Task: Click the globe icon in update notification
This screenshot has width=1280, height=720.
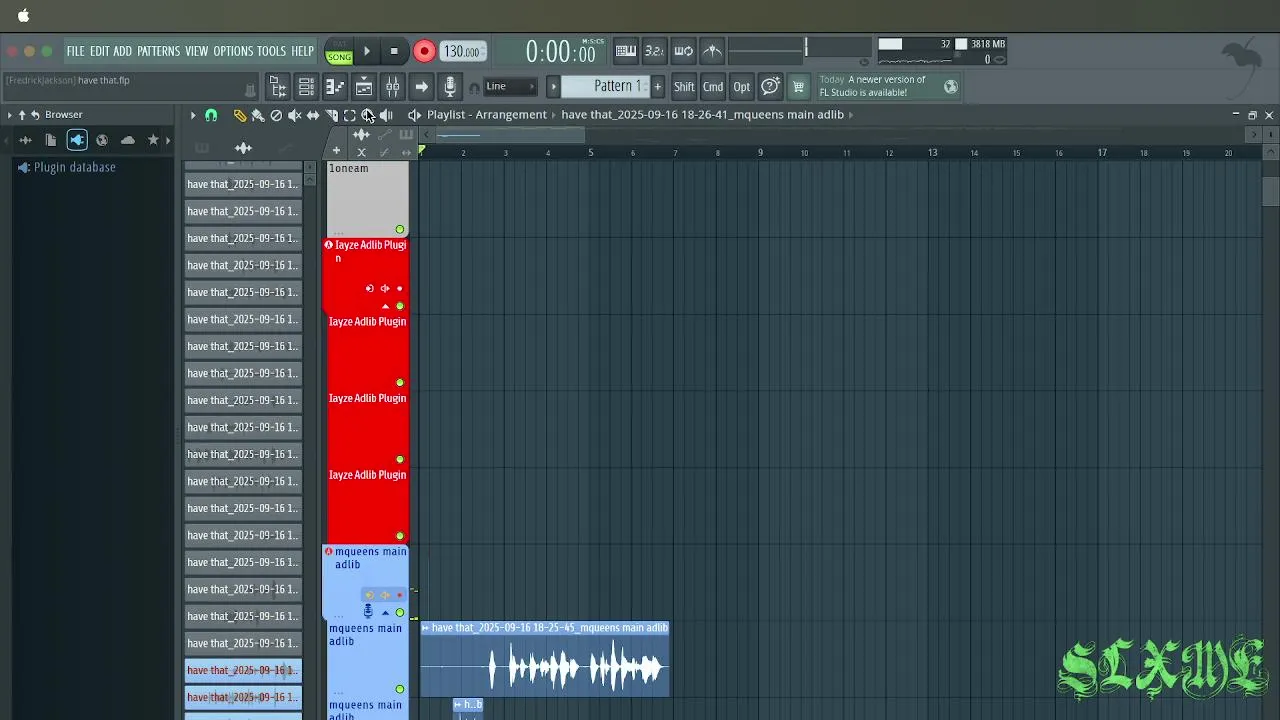Action: click(x=950, y=87)
